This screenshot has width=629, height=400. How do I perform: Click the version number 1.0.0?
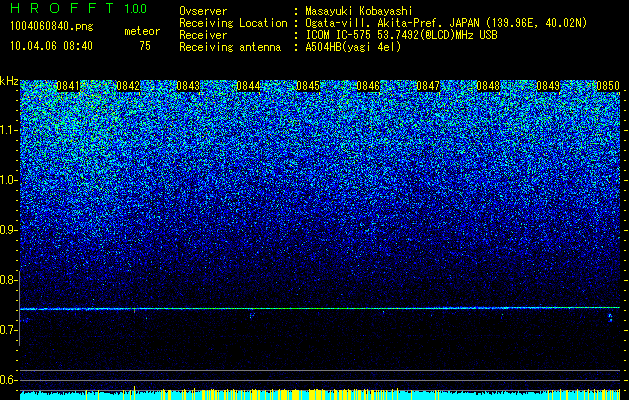tap(135, 8)
